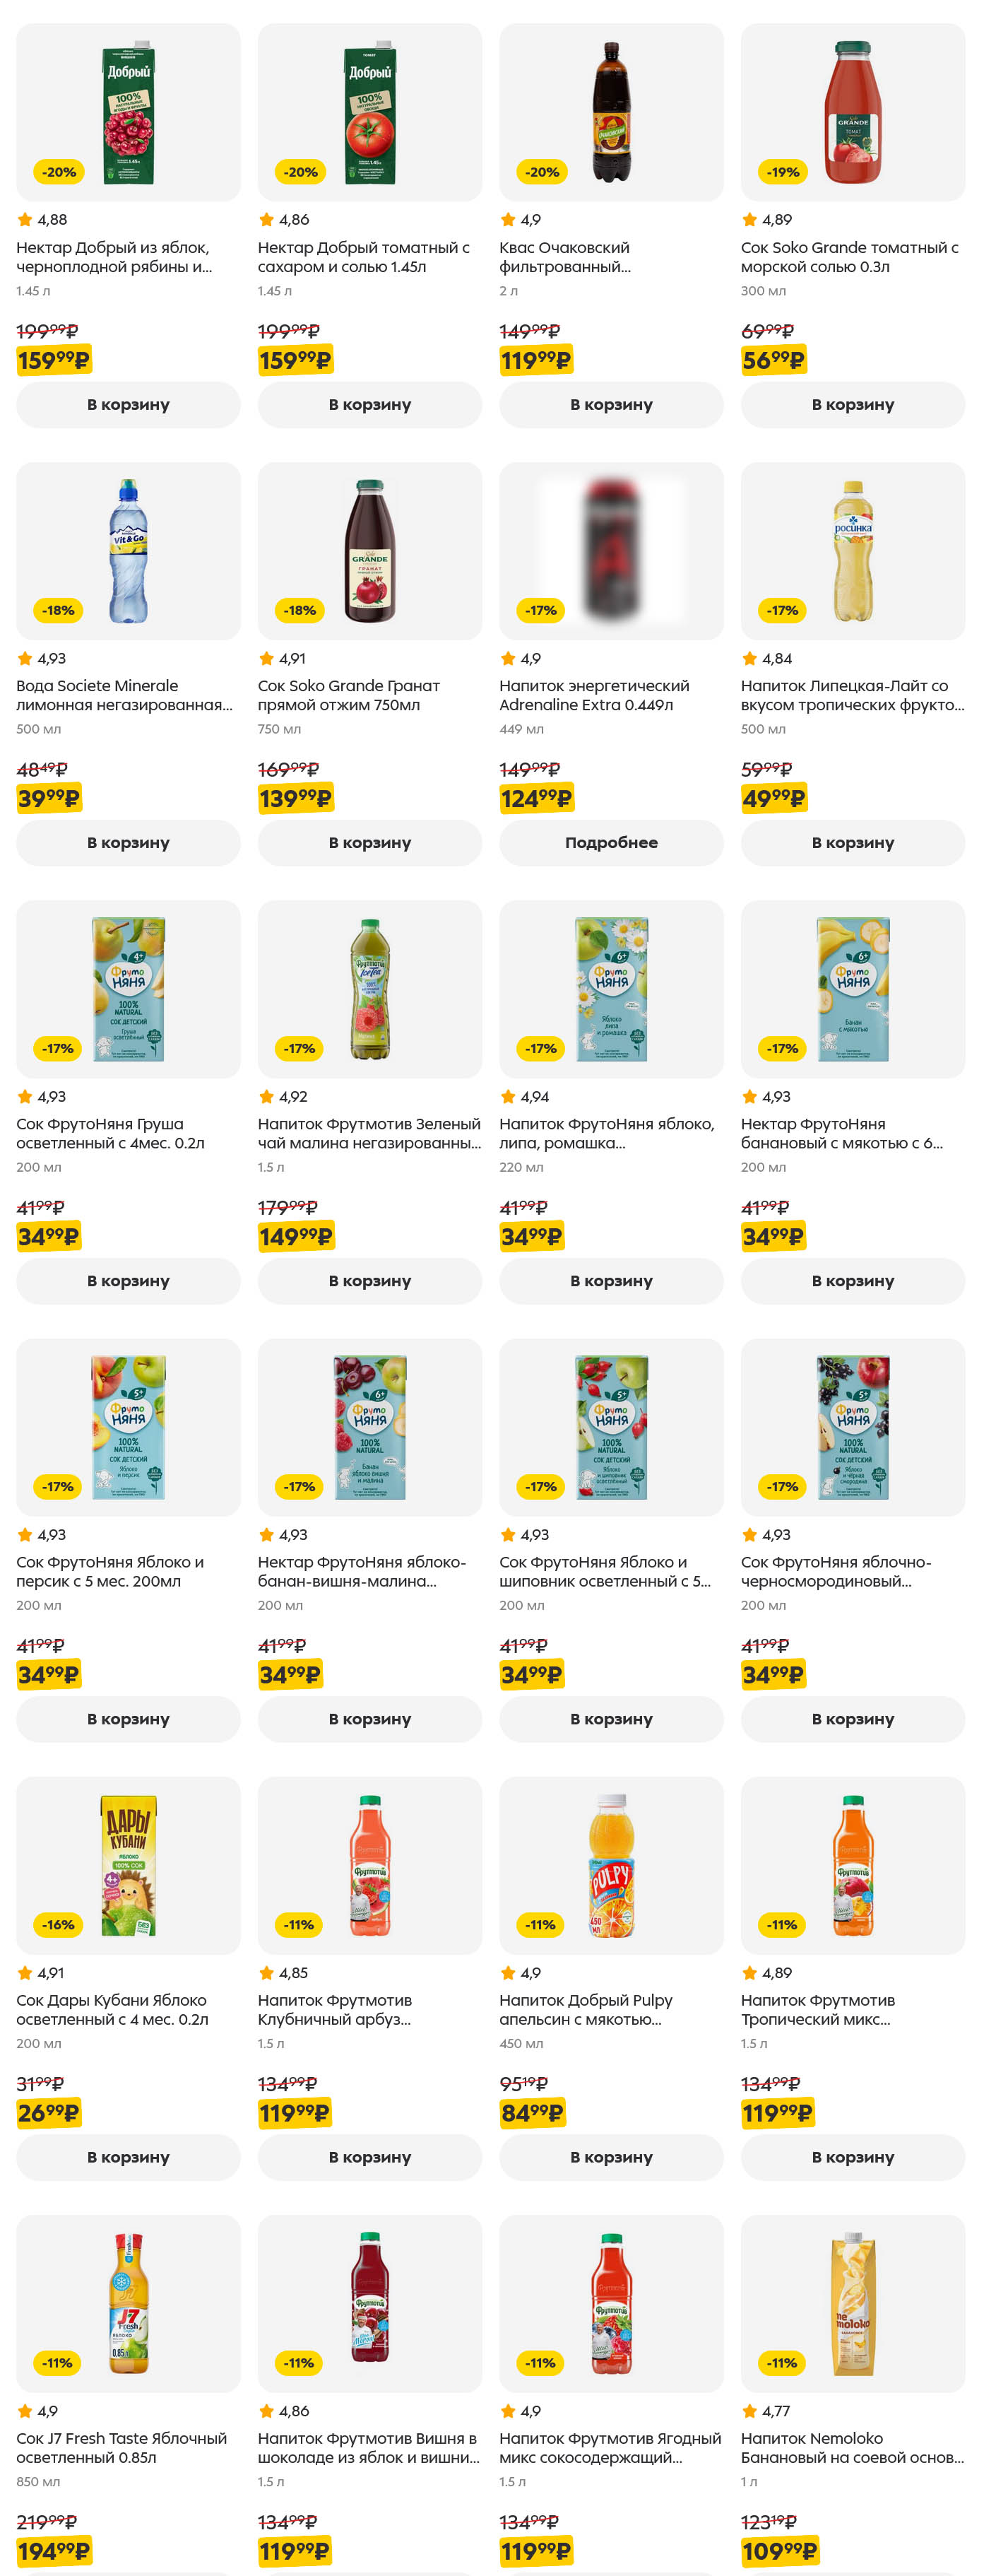Open Напиток Липецкая-Лайт product title link
Screen dimensions: 996x2576
click(852, 695)
